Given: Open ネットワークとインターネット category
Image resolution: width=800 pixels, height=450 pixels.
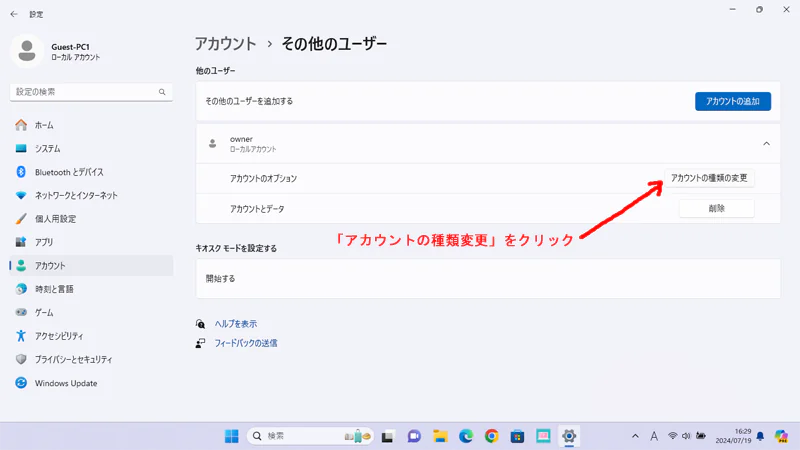Looking at the screenshot, I should (91, 195).
